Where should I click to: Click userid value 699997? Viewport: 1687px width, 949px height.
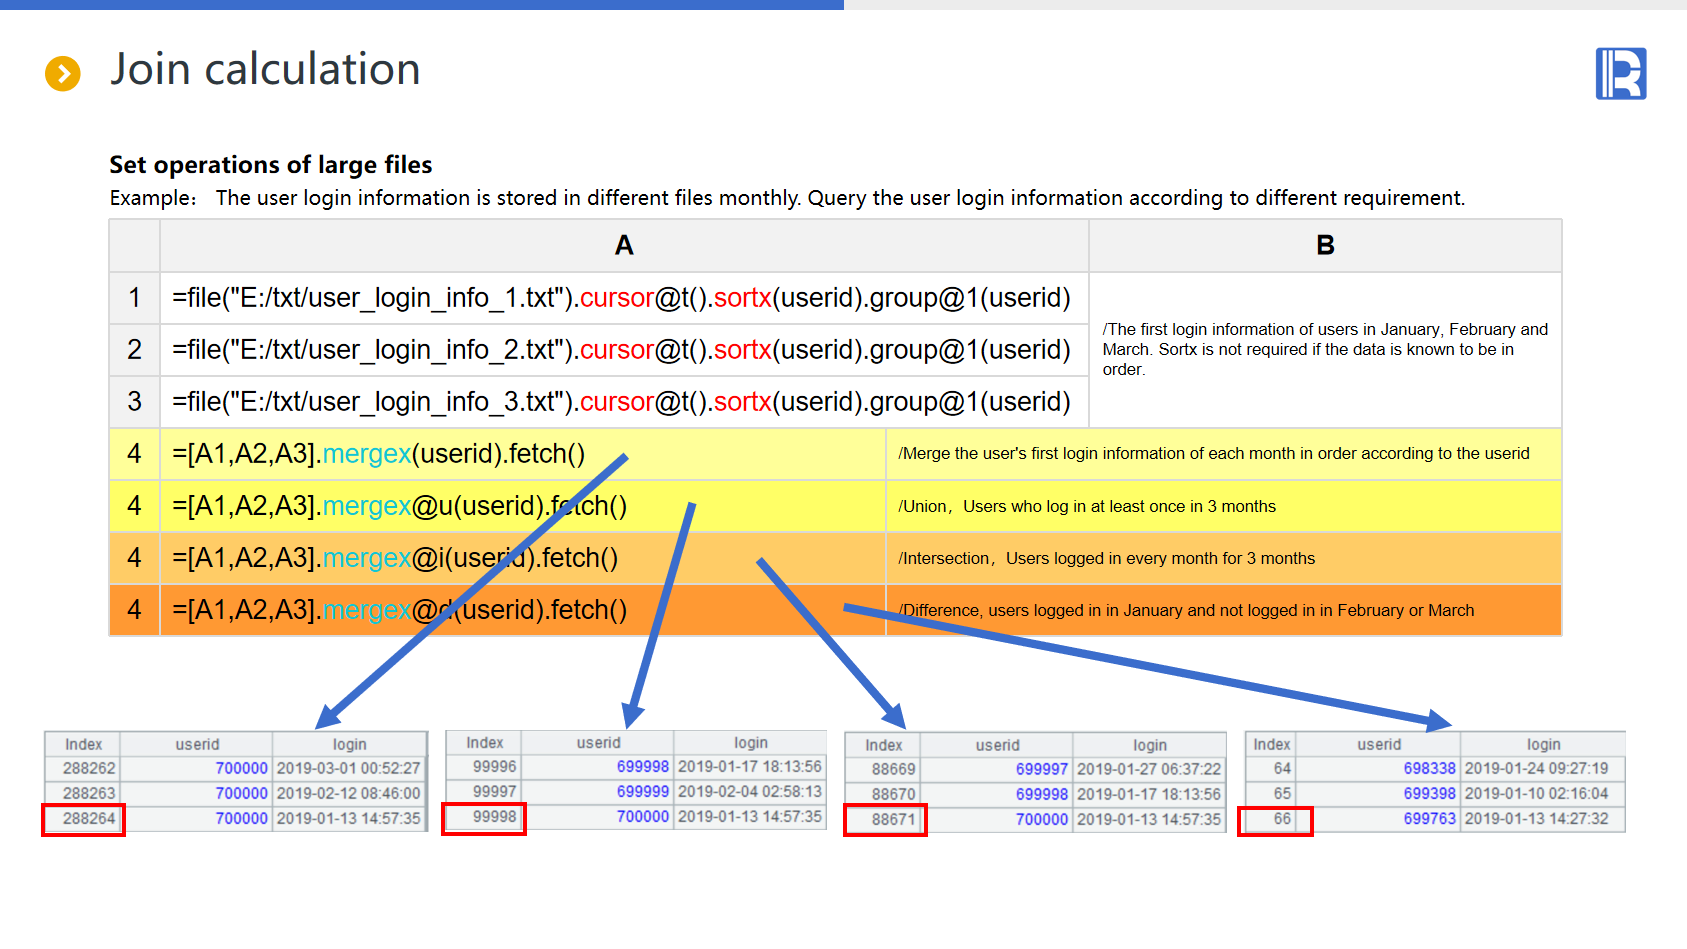[x=1041, y=769]
